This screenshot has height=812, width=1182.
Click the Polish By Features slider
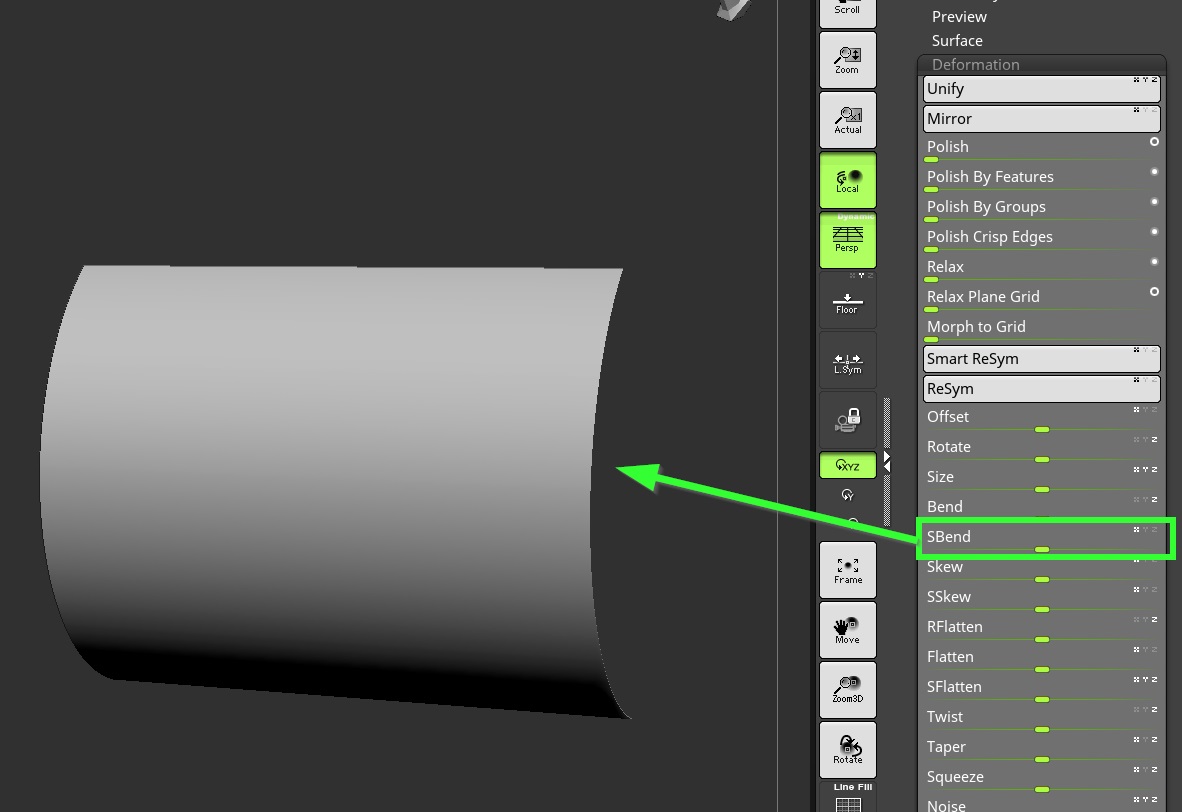(x=1042, y=179)
